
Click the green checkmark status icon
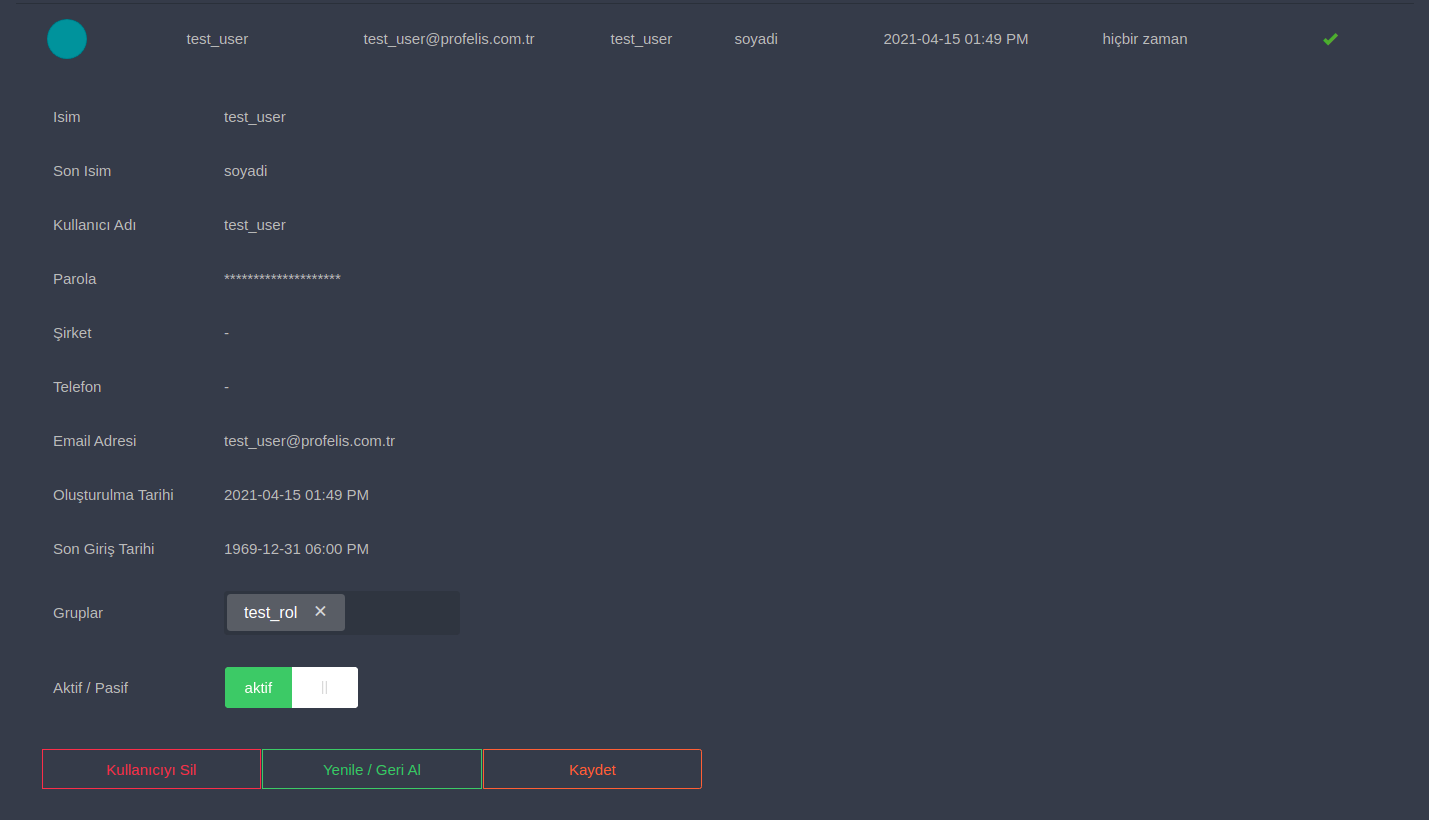(1330, 39)
